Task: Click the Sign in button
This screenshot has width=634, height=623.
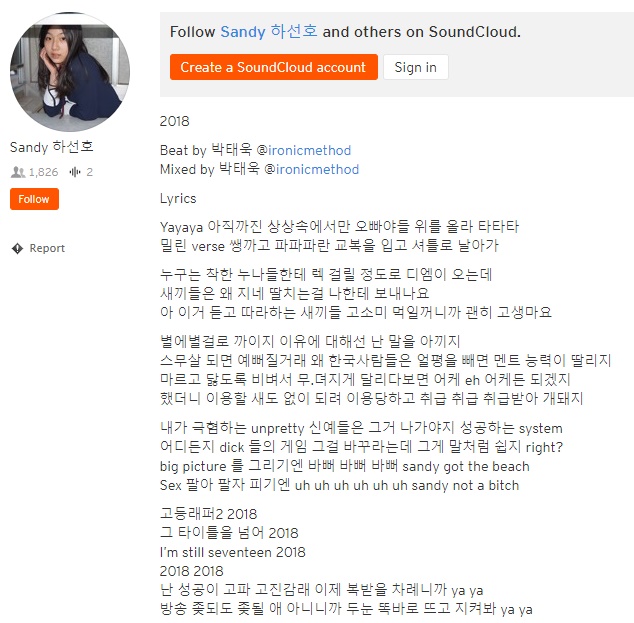Action: (x=416, y=67)
